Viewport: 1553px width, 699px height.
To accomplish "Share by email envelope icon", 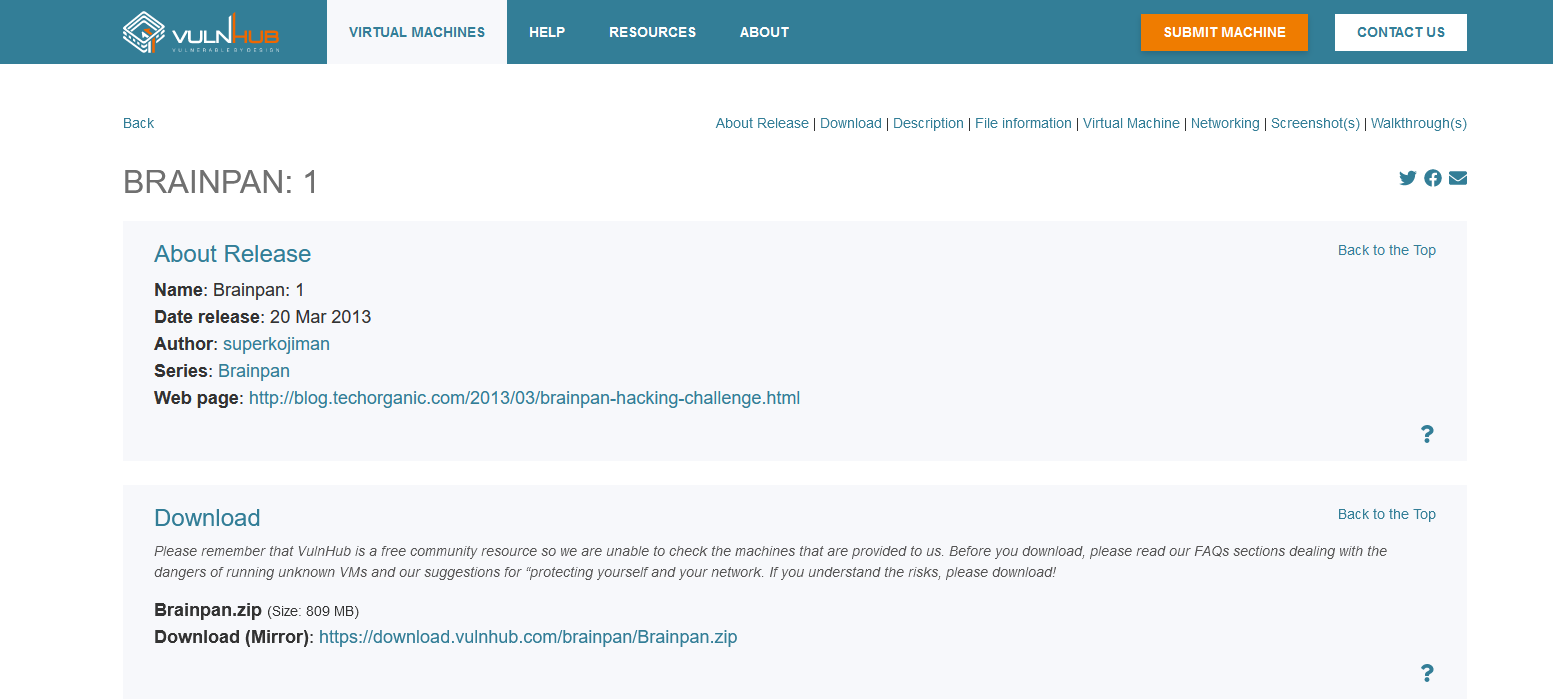I will point(1458,178).
